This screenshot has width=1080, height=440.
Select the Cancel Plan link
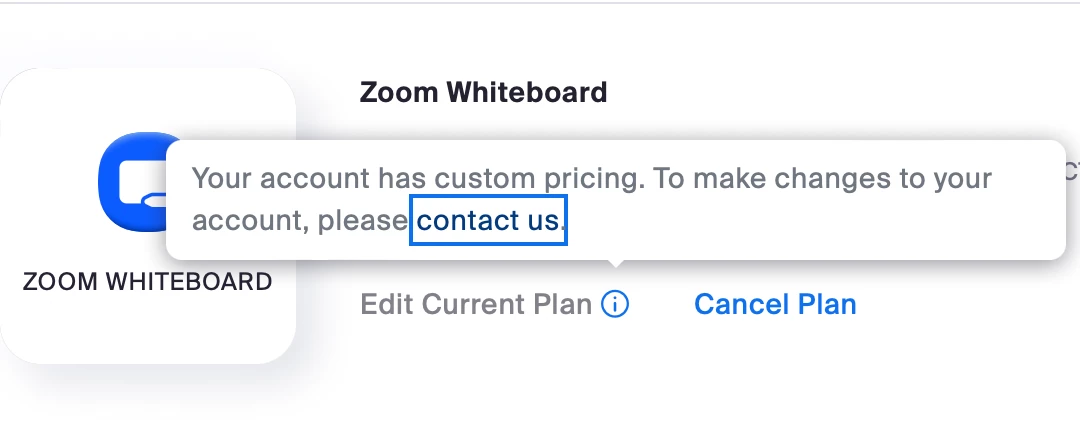[775, 304]
